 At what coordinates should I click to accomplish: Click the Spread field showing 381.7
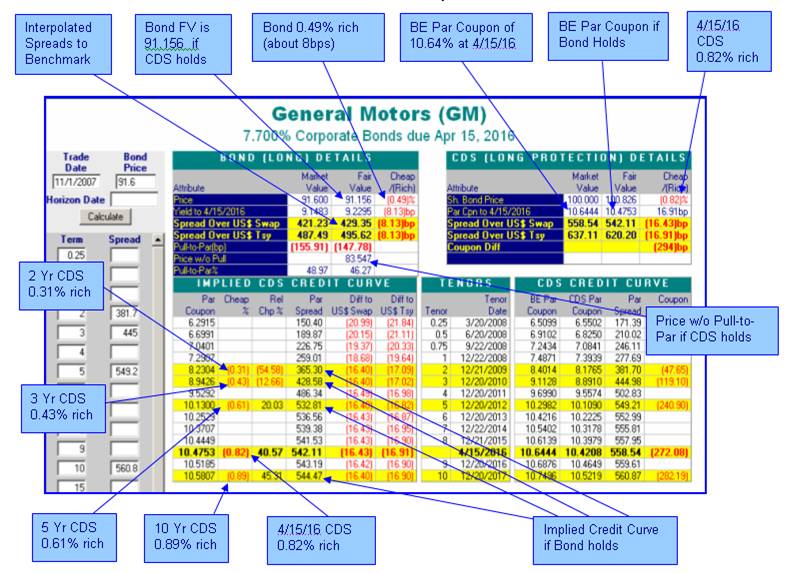[x=124, y=314]
